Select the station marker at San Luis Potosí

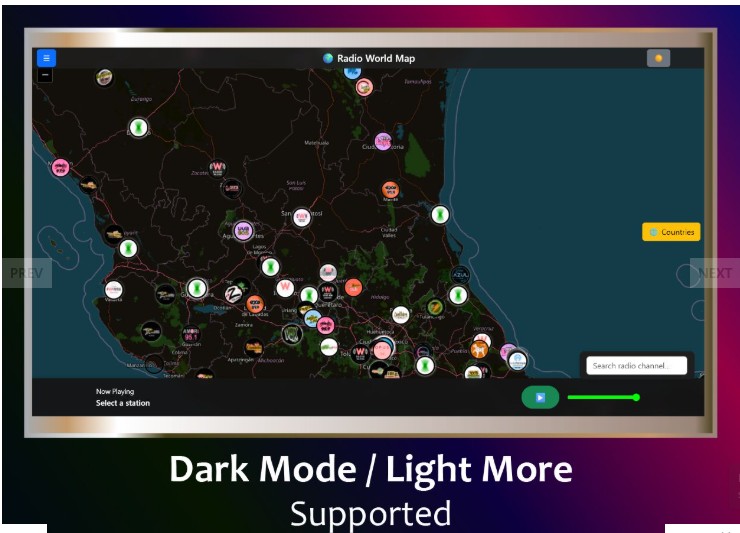click(301, 217)
